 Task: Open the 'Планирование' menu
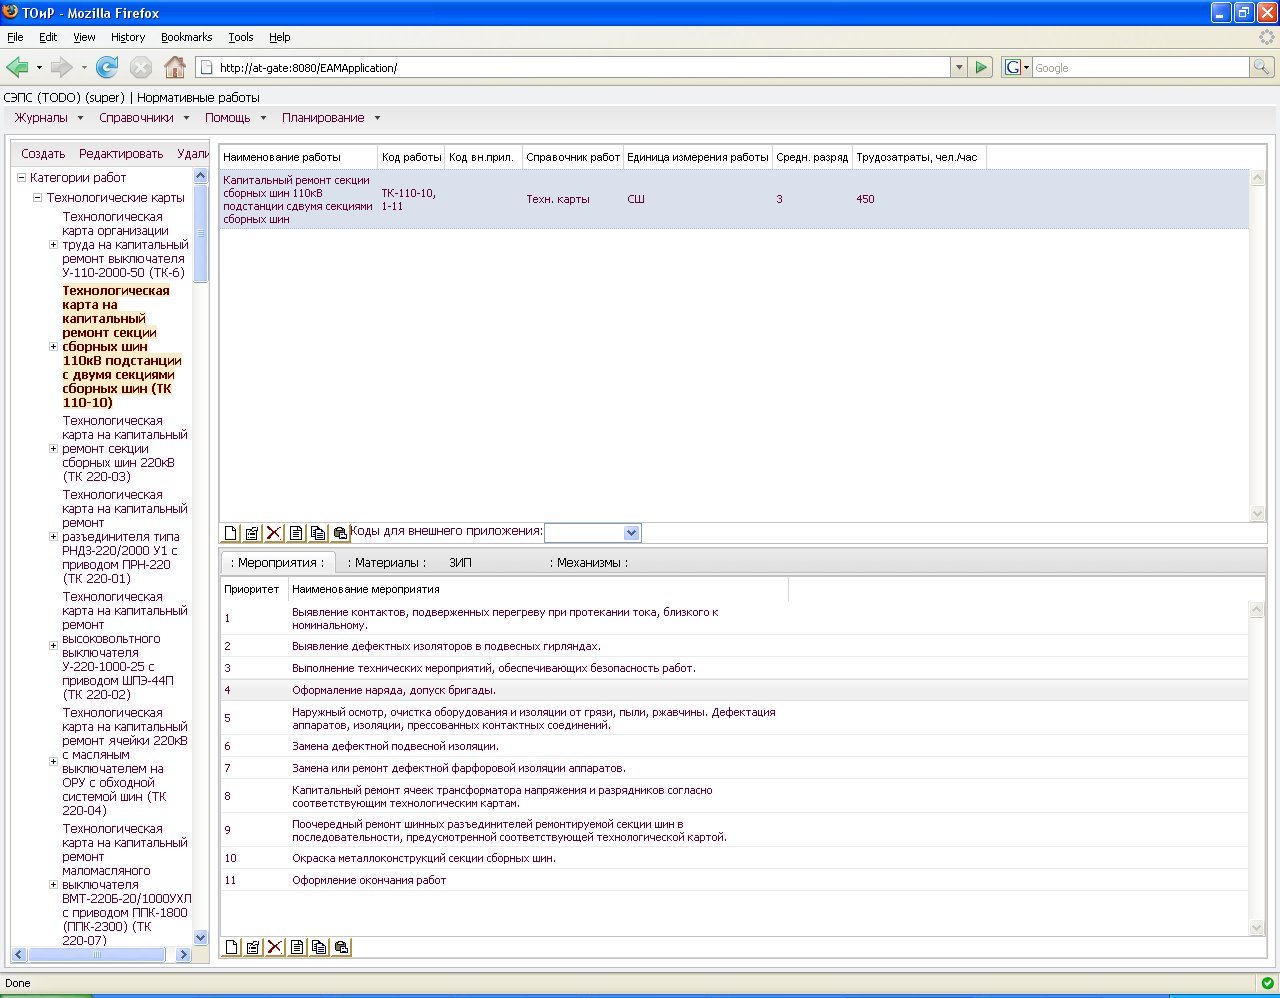pos(331,118)
